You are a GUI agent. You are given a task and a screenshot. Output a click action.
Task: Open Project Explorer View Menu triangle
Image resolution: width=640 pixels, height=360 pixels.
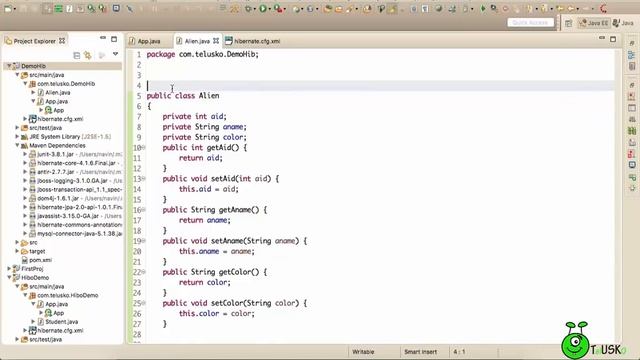tap(116, 54)
